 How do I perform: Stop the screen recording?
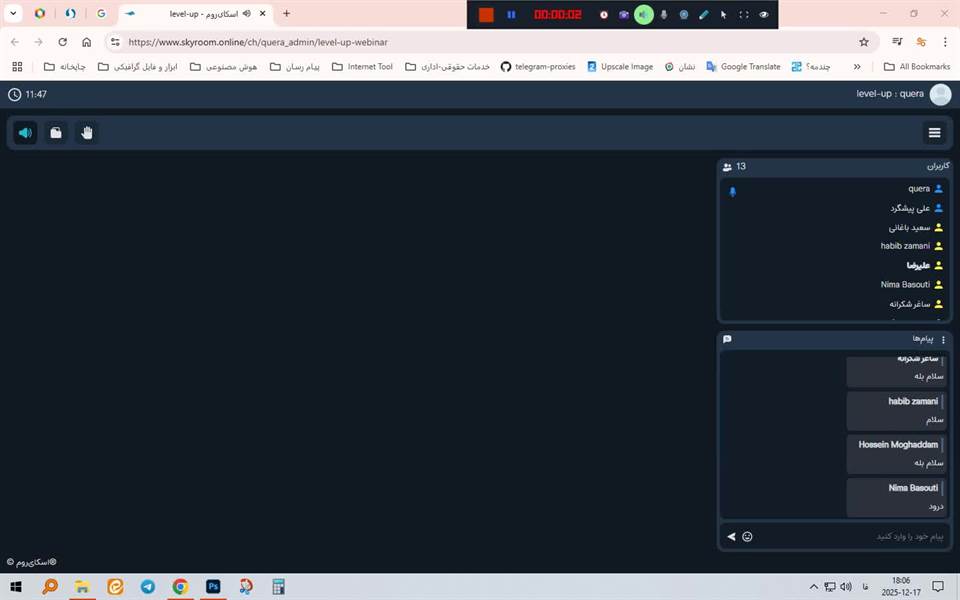tap(486, 15)
